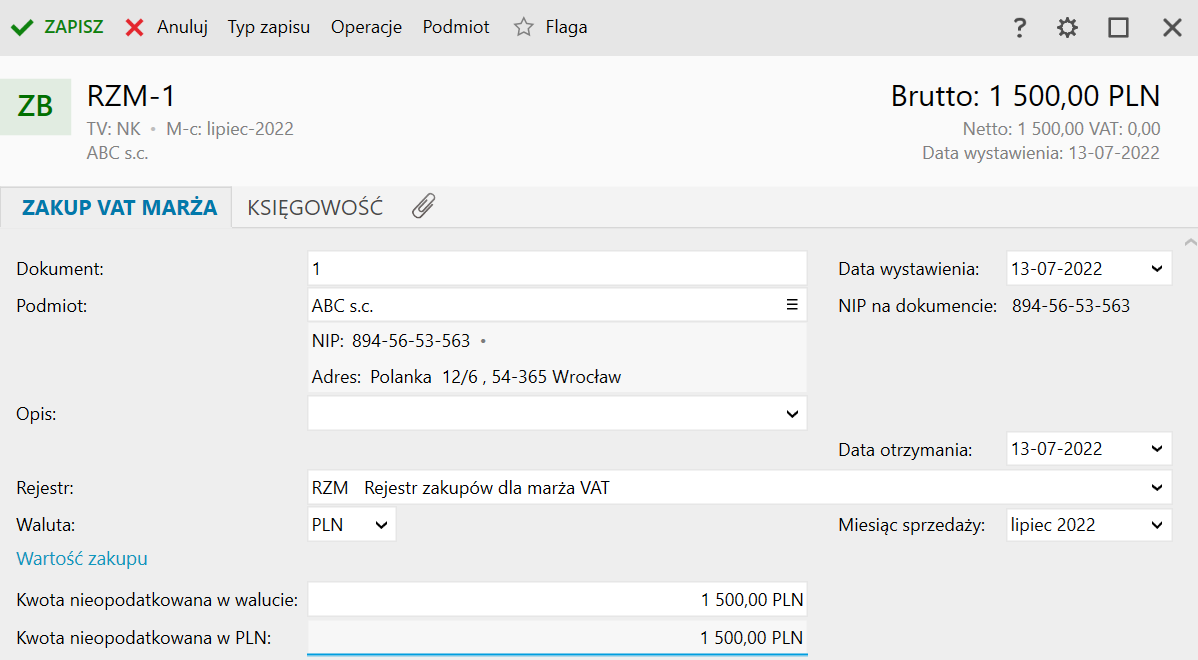Open the Operacje menu
The height and width of the screenshot is (660, 1198).
tap(366, 28)
